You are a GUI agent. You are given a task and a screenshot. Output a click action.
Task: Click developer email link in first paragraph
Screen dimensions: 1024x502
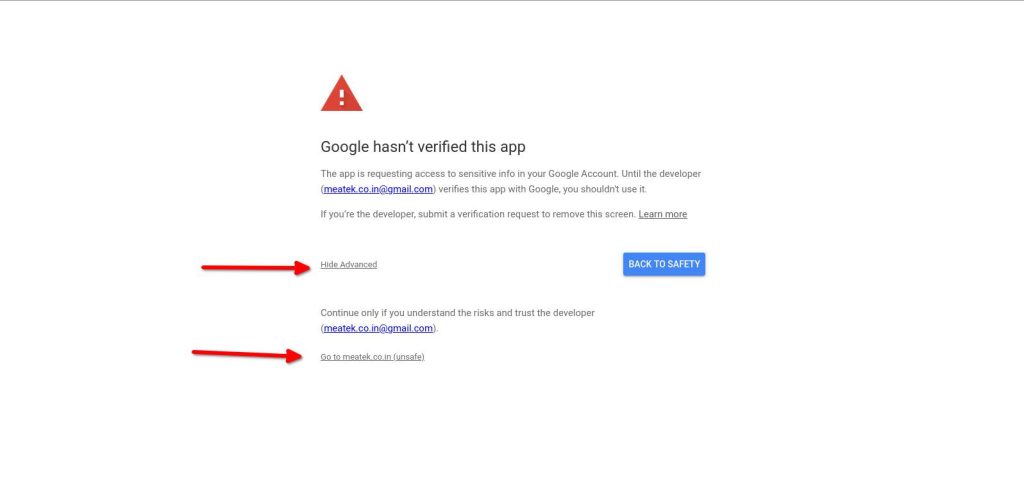point(378,189)
